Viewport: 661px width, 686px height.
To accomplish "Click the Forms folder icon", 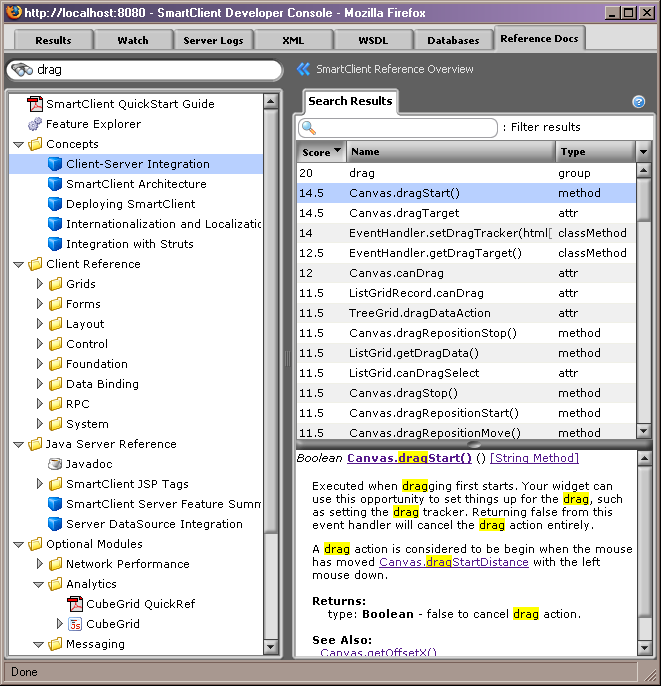I will pos(55,304).
